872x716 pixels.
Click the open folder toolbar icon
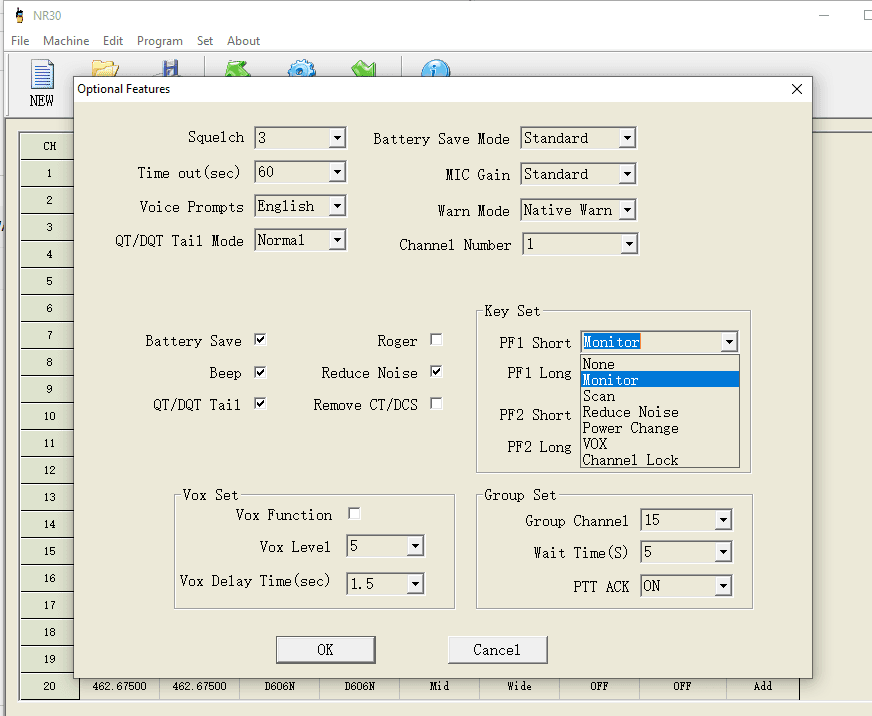[105, 68]
